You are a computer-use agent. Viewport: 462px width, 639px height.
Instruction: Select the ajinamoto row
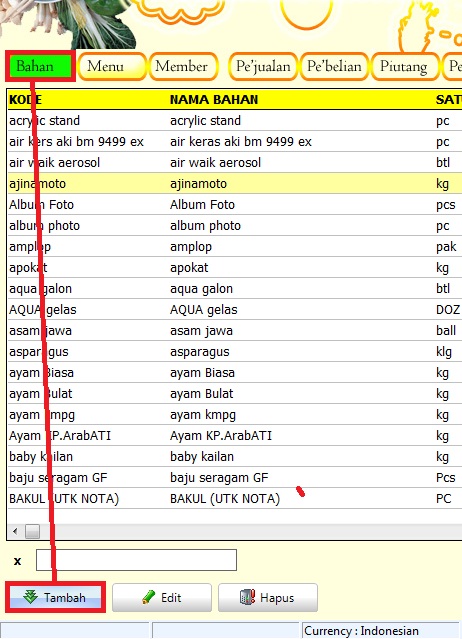pos(235,183)
